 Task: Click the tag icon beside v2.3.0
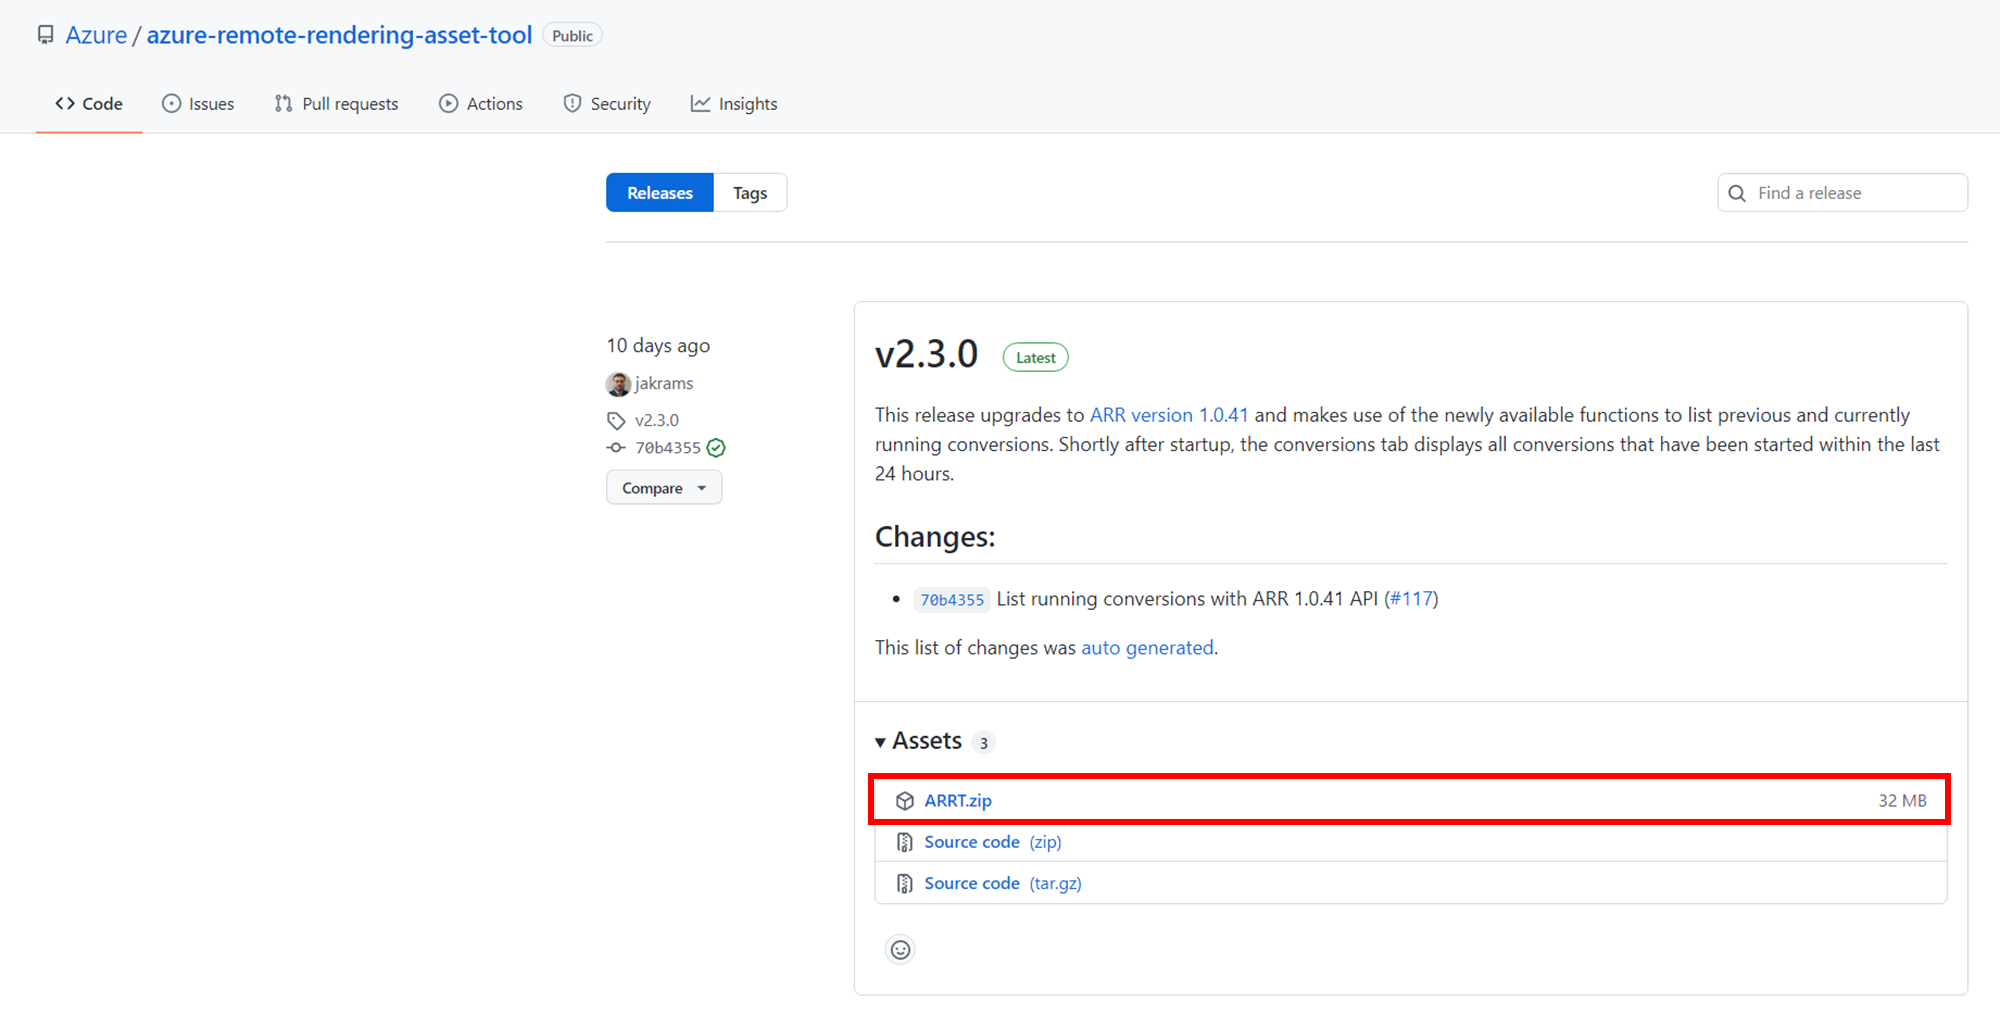coord(616,421)
